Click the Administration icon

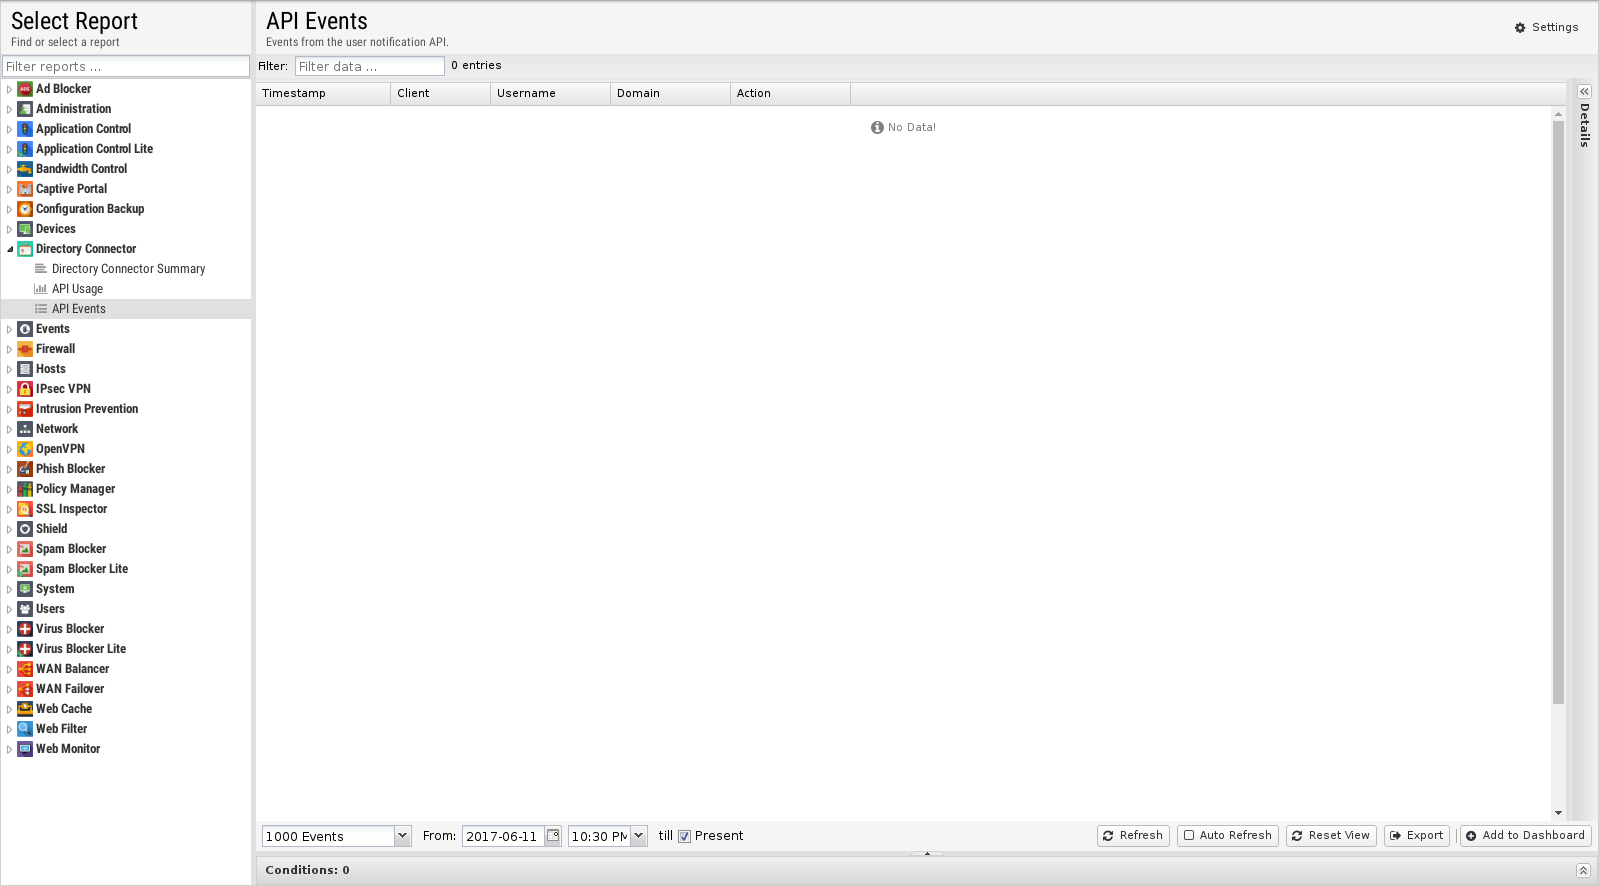25,109
